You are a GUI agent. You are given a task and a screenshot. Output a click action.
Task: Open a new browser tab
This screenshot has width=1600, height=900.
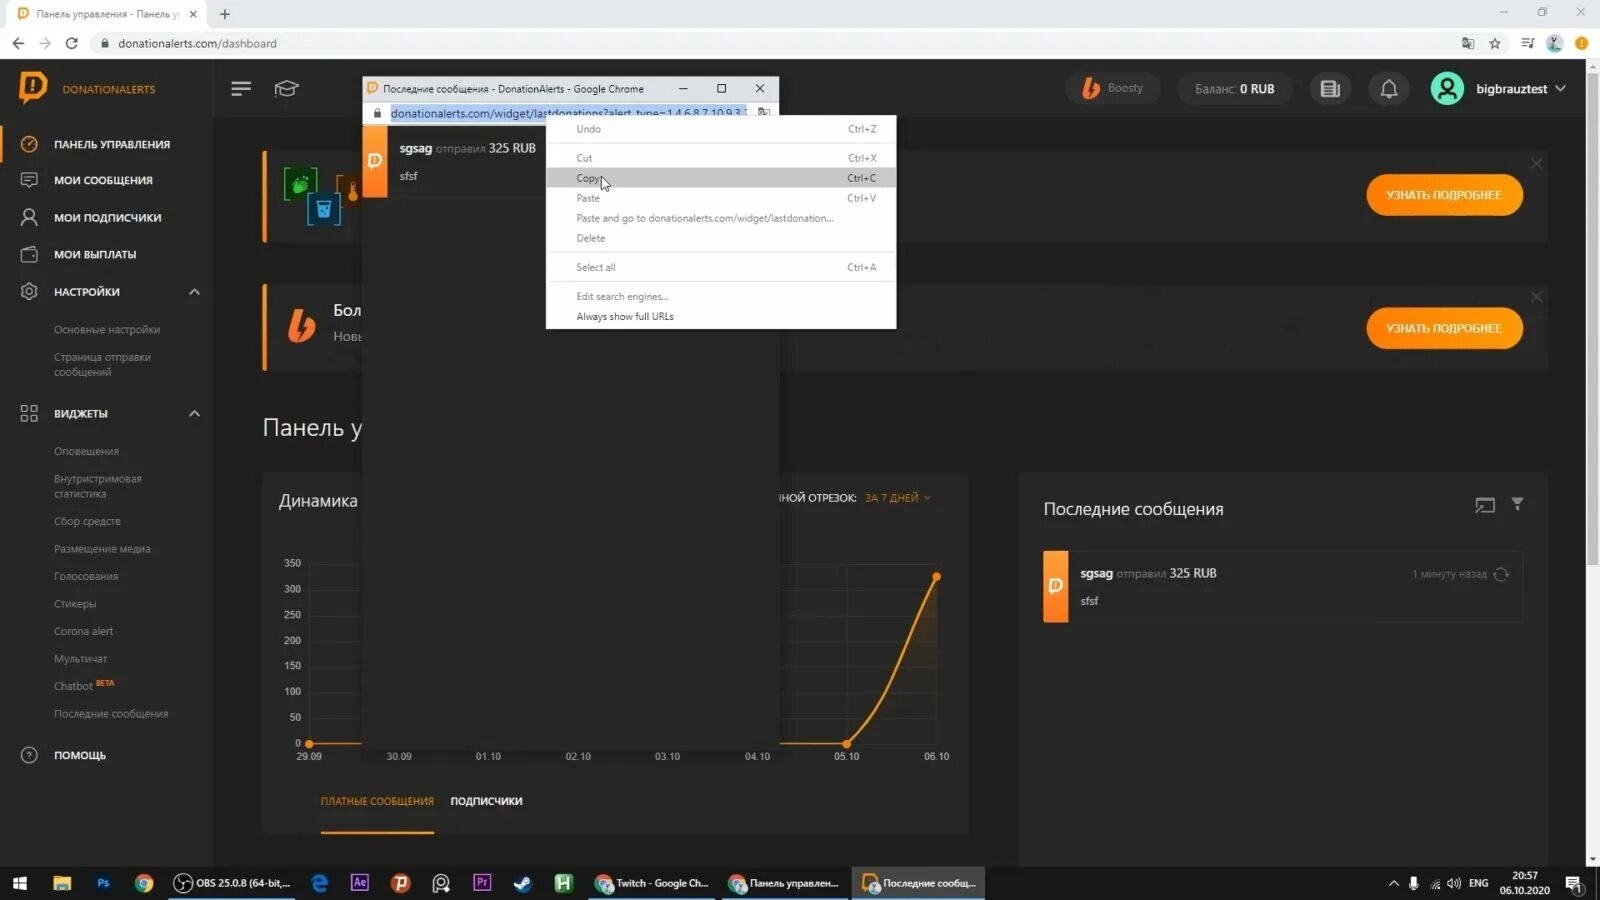[x=225, y=14]
